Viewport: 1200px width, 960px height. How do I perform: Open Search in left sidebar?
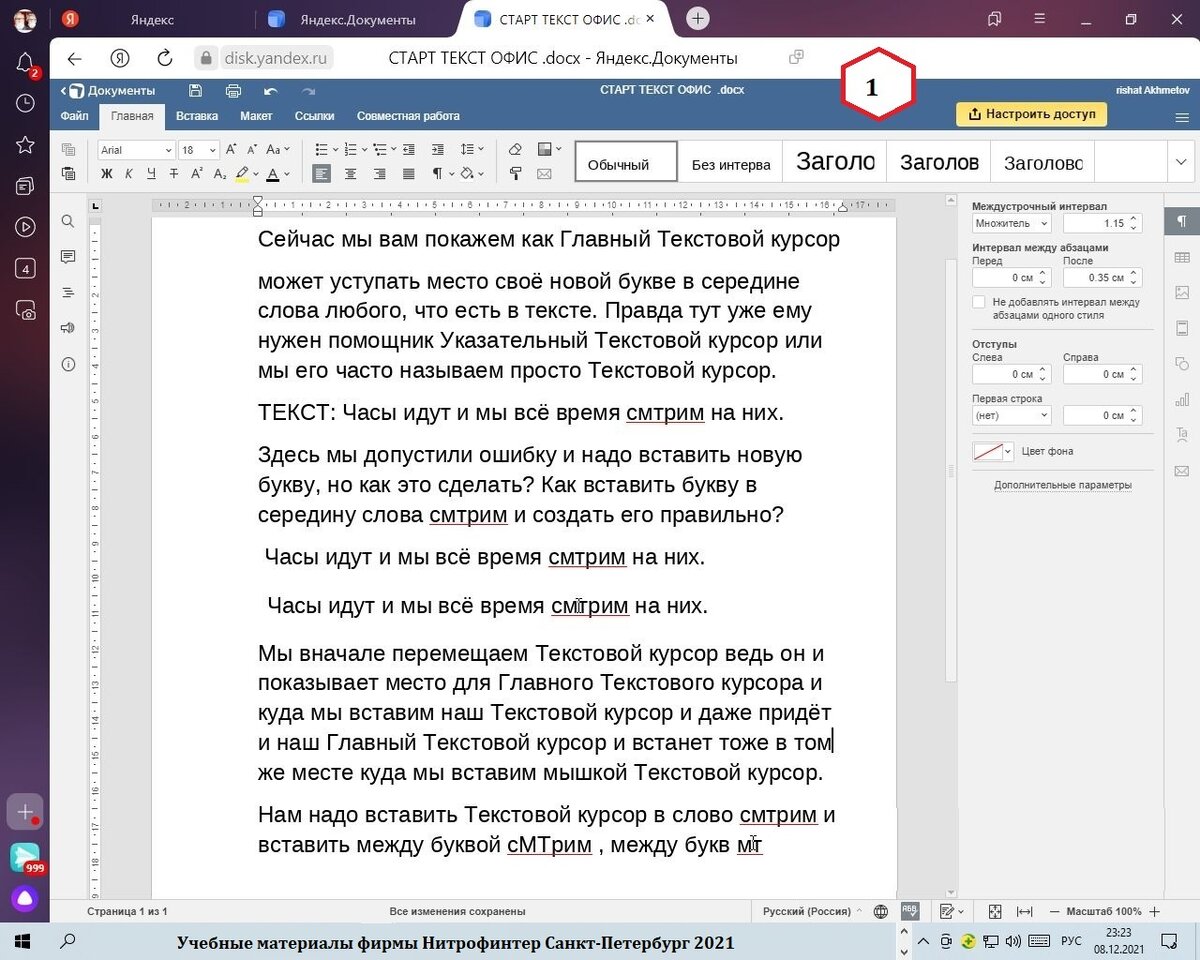tap(68, 222)
